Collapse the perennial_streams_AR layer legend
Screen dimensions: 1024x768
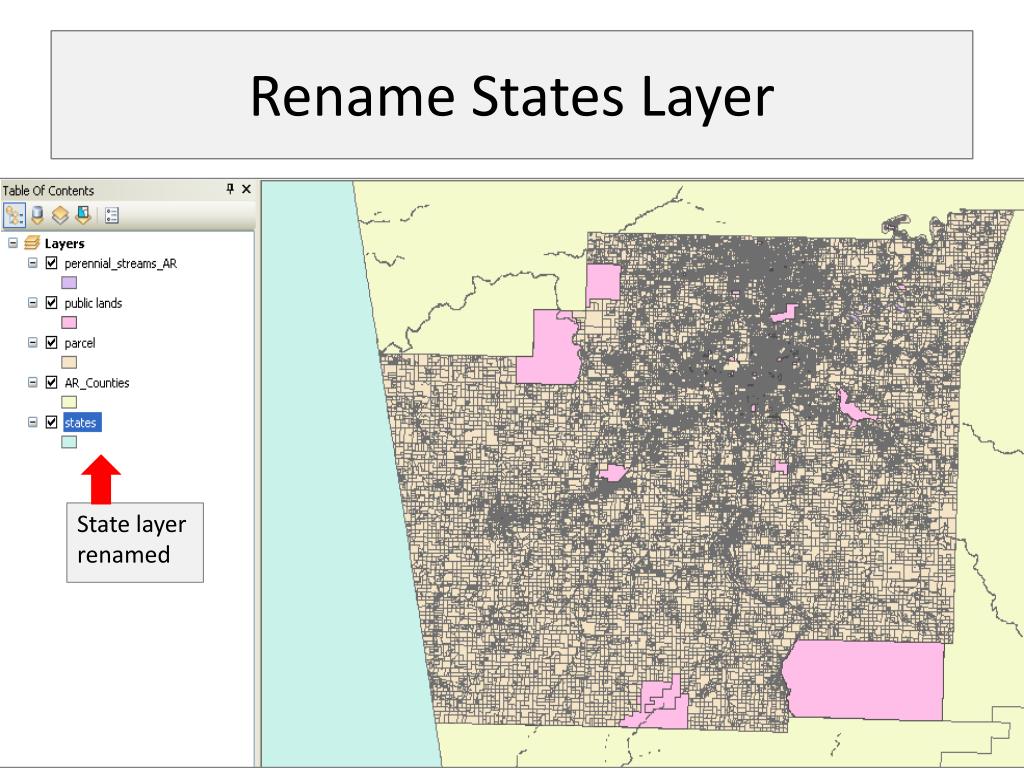click(x=33, y=263)
